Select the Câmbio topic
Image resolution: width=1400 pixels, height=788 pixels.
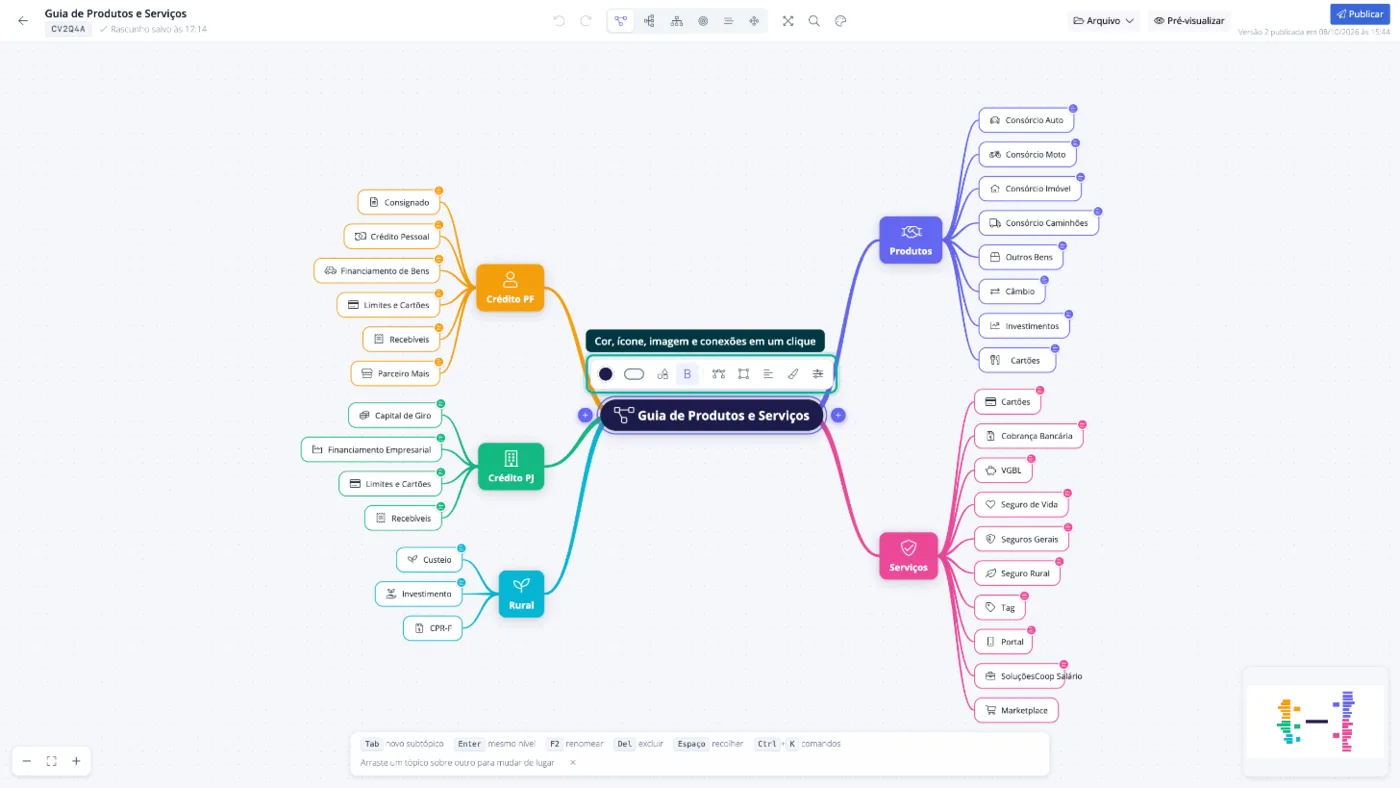pyautogui.click(x=1012, y=291)
